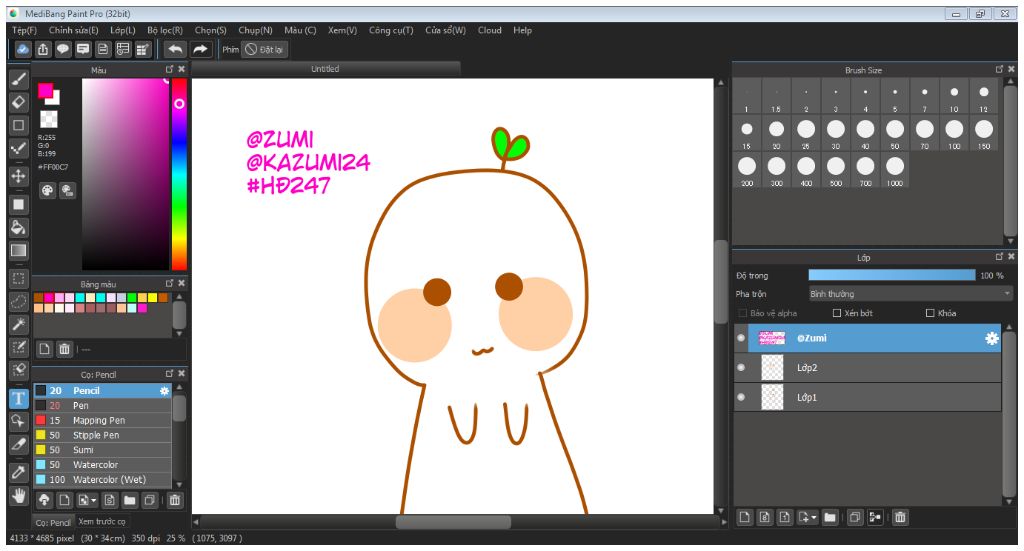
Task: Open the Pencil brush settings gear
Action: tap(164, 391)
